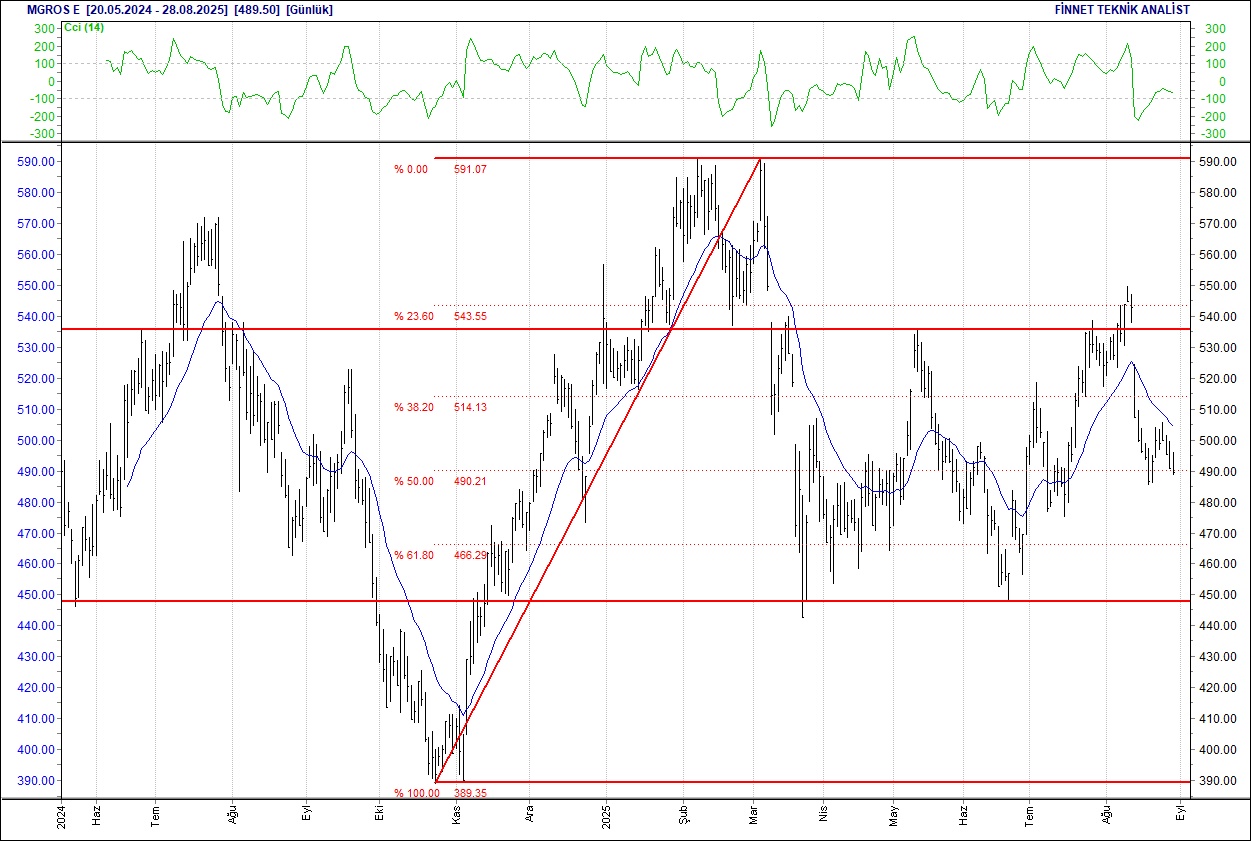This screenshot has height=841, width=1251.
Task: Select the [Günlük] period label
Action: pyautogui.click(x=310, y=9)
